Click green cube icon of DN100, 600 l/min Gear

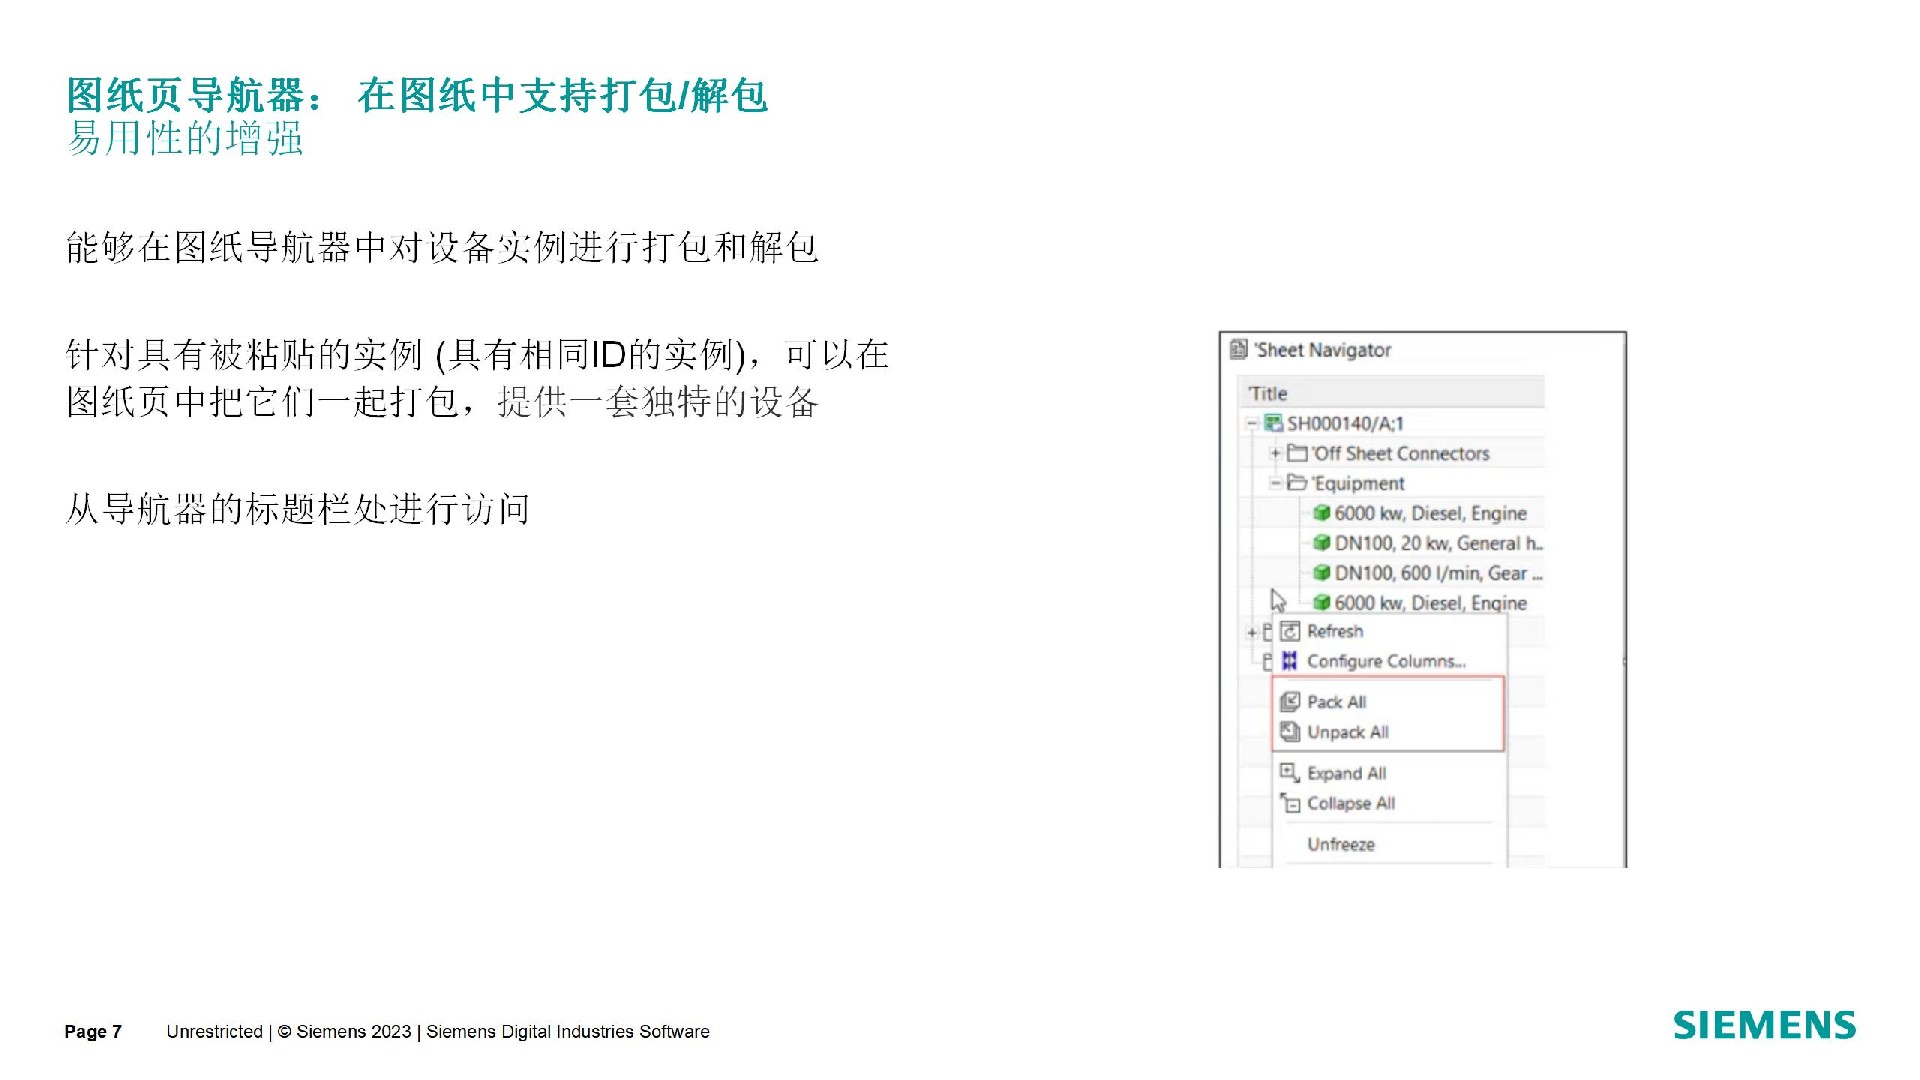pyautogui.click(x=1322, y=573)
